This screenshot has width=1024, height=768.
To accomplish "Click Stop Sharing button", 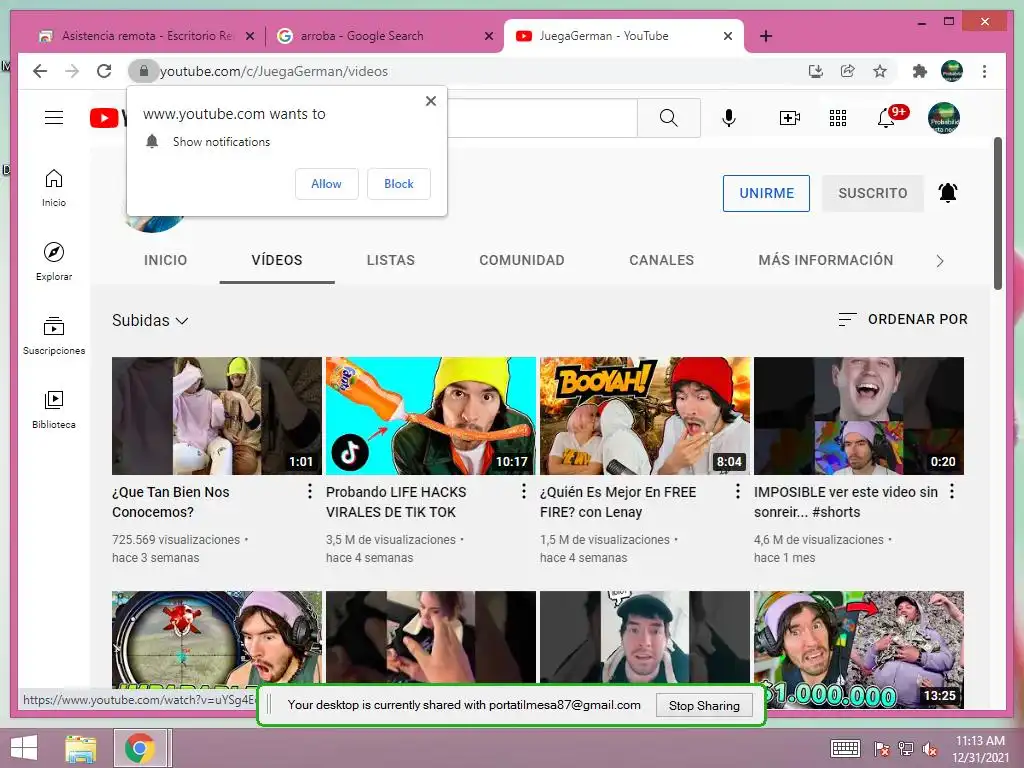I will [x=704, y=705].
